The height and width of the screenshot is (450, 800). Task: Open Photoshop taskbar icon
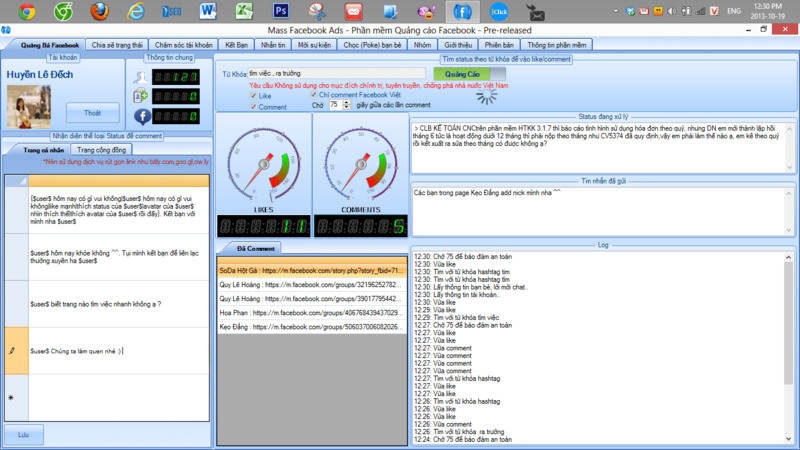click(281, 11)
